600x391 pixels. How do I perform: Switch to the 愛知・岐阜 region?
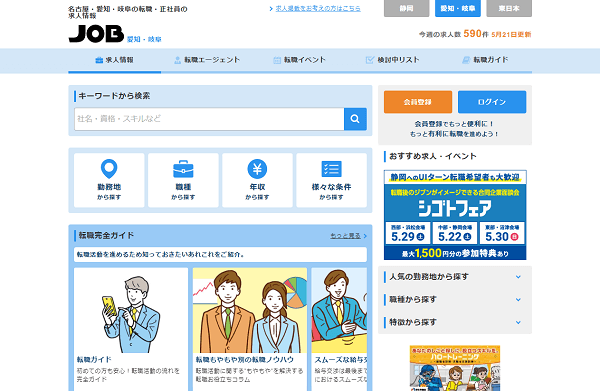pos(458,8)
